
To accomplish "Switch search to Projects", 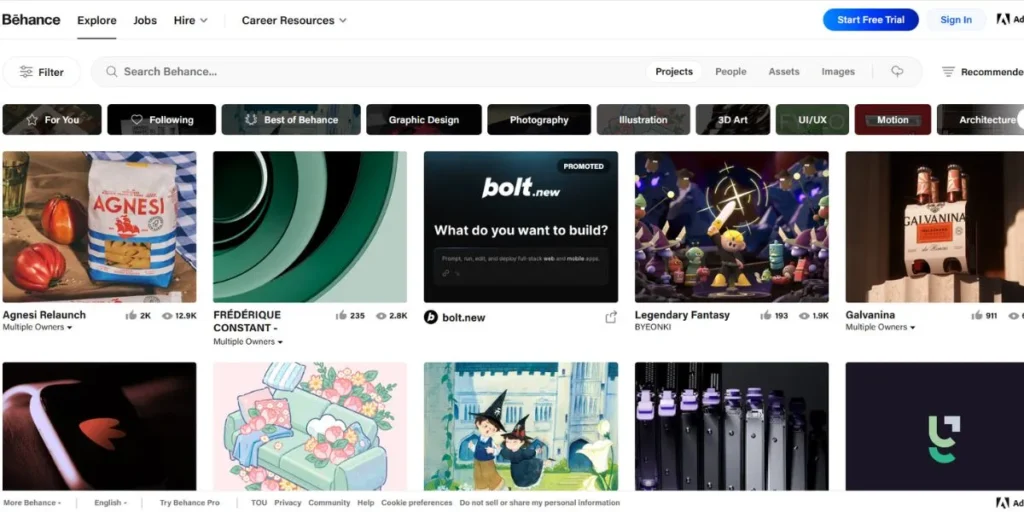I will pos(674,72).
